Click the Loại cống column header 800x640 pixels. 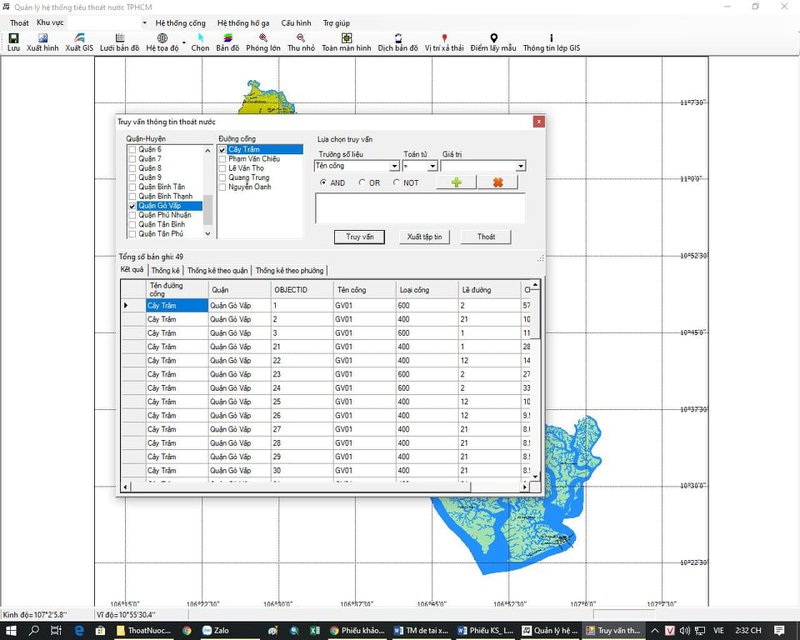427,290
